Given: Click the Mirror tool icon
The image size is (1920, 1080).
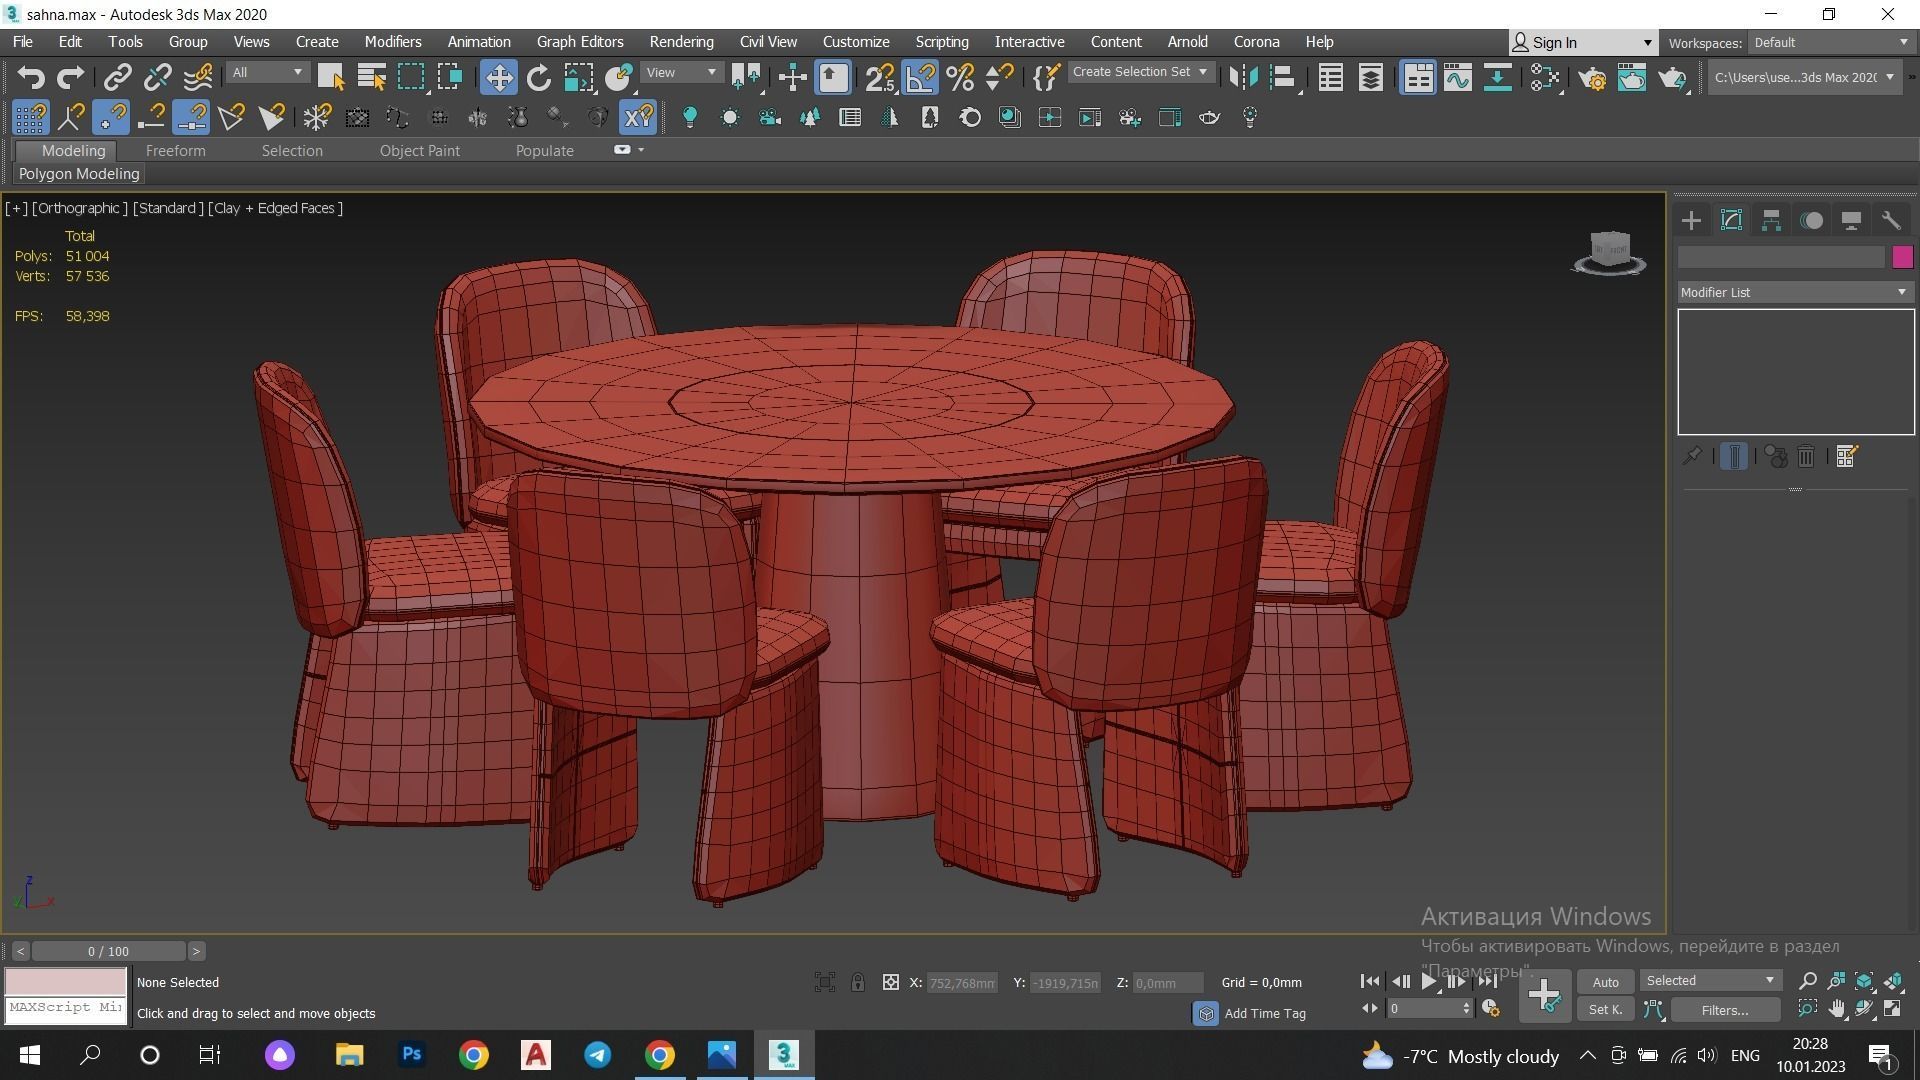Looking at the screenshot, I should click(x=1243, y=77).
